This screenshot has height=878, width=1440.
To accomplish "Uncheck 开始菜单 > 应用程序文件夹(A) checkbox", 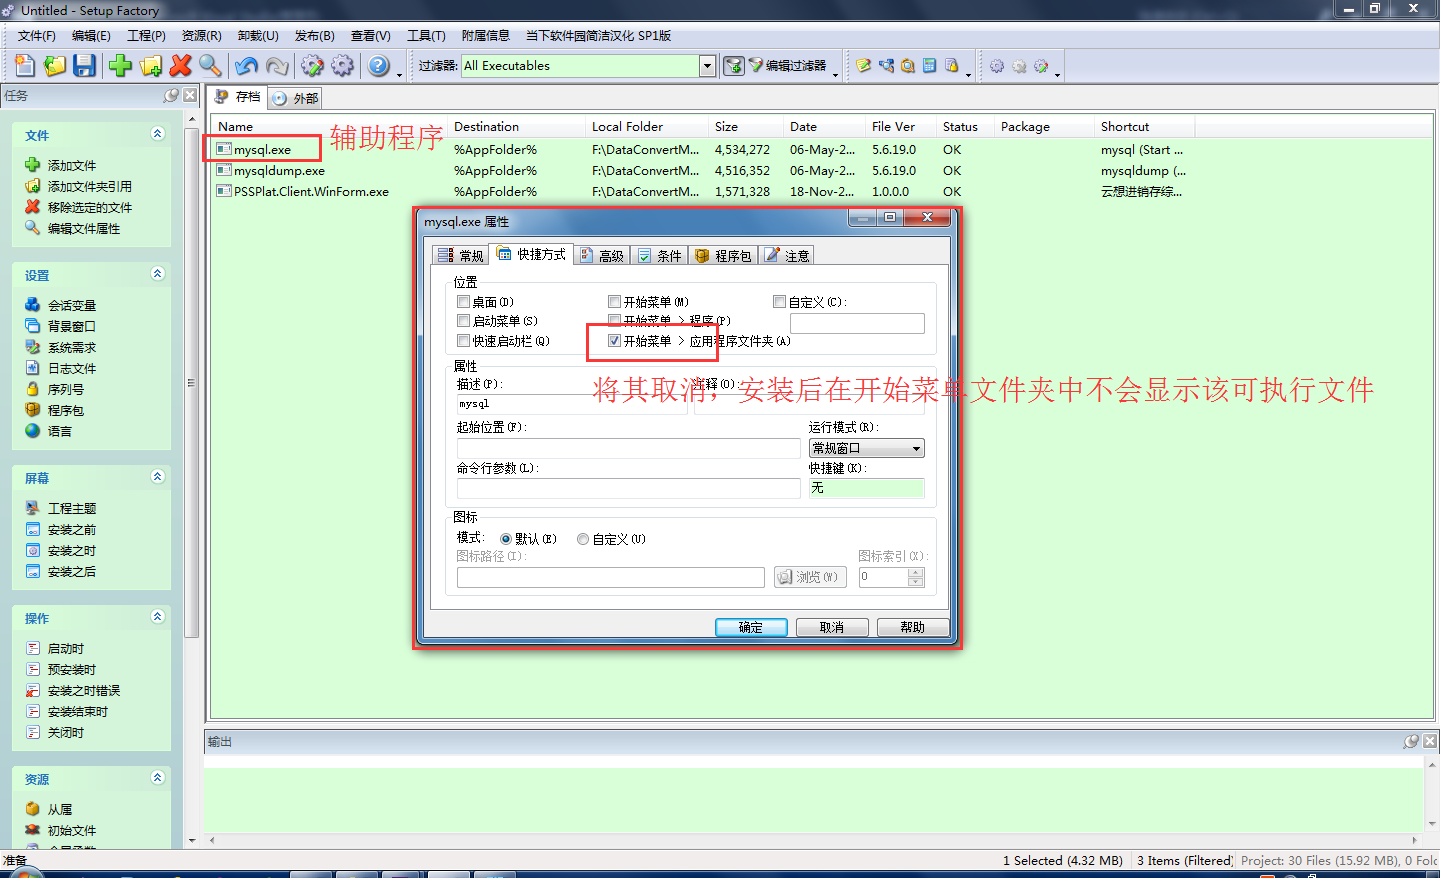I will tap(615, 341).
